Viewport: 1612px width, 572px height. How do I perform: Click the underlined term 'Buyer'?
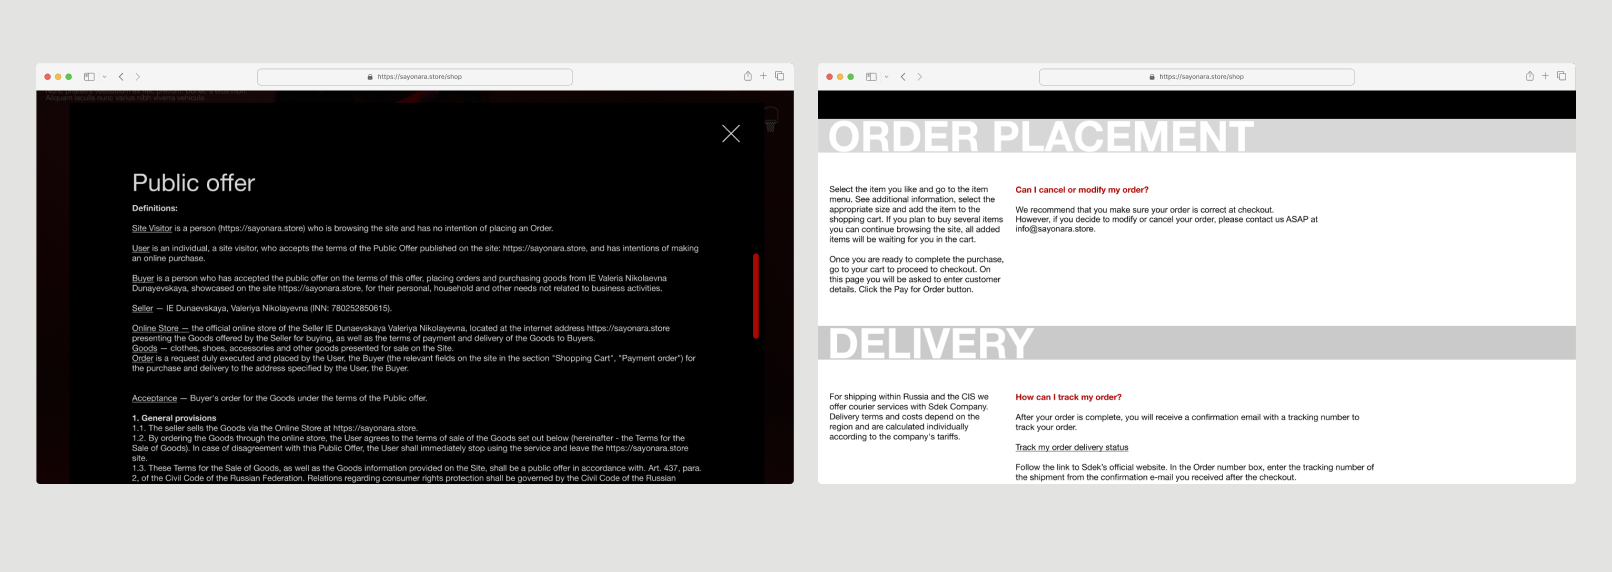[x=143, y=278]
